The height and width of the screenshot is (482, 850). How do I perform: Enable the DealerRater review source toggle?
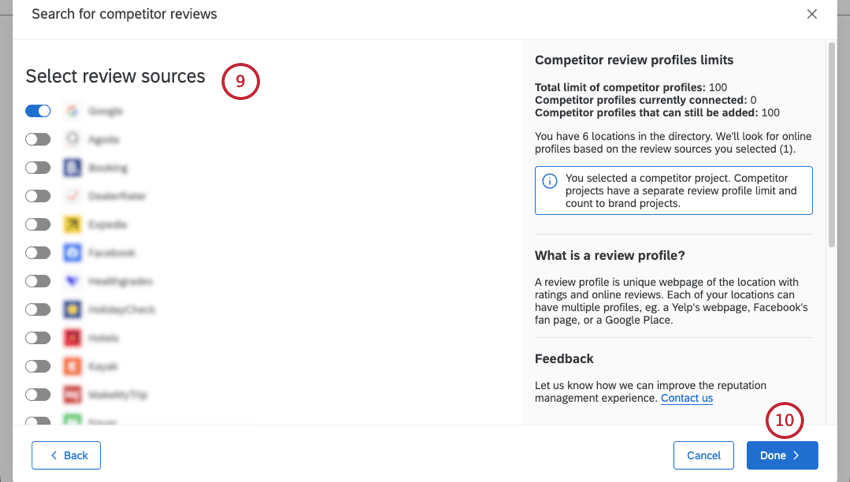click(x=38, y=196)
